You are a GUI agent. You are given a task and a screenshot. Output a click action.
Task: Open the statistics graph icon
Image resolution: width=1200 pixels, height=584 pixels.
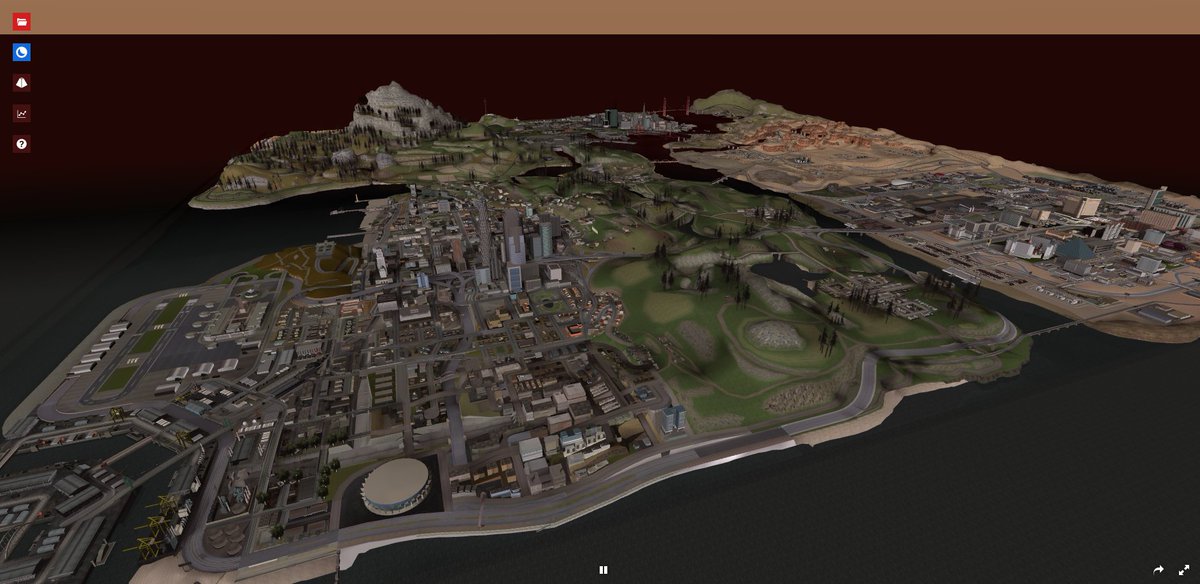click(19, 113)
